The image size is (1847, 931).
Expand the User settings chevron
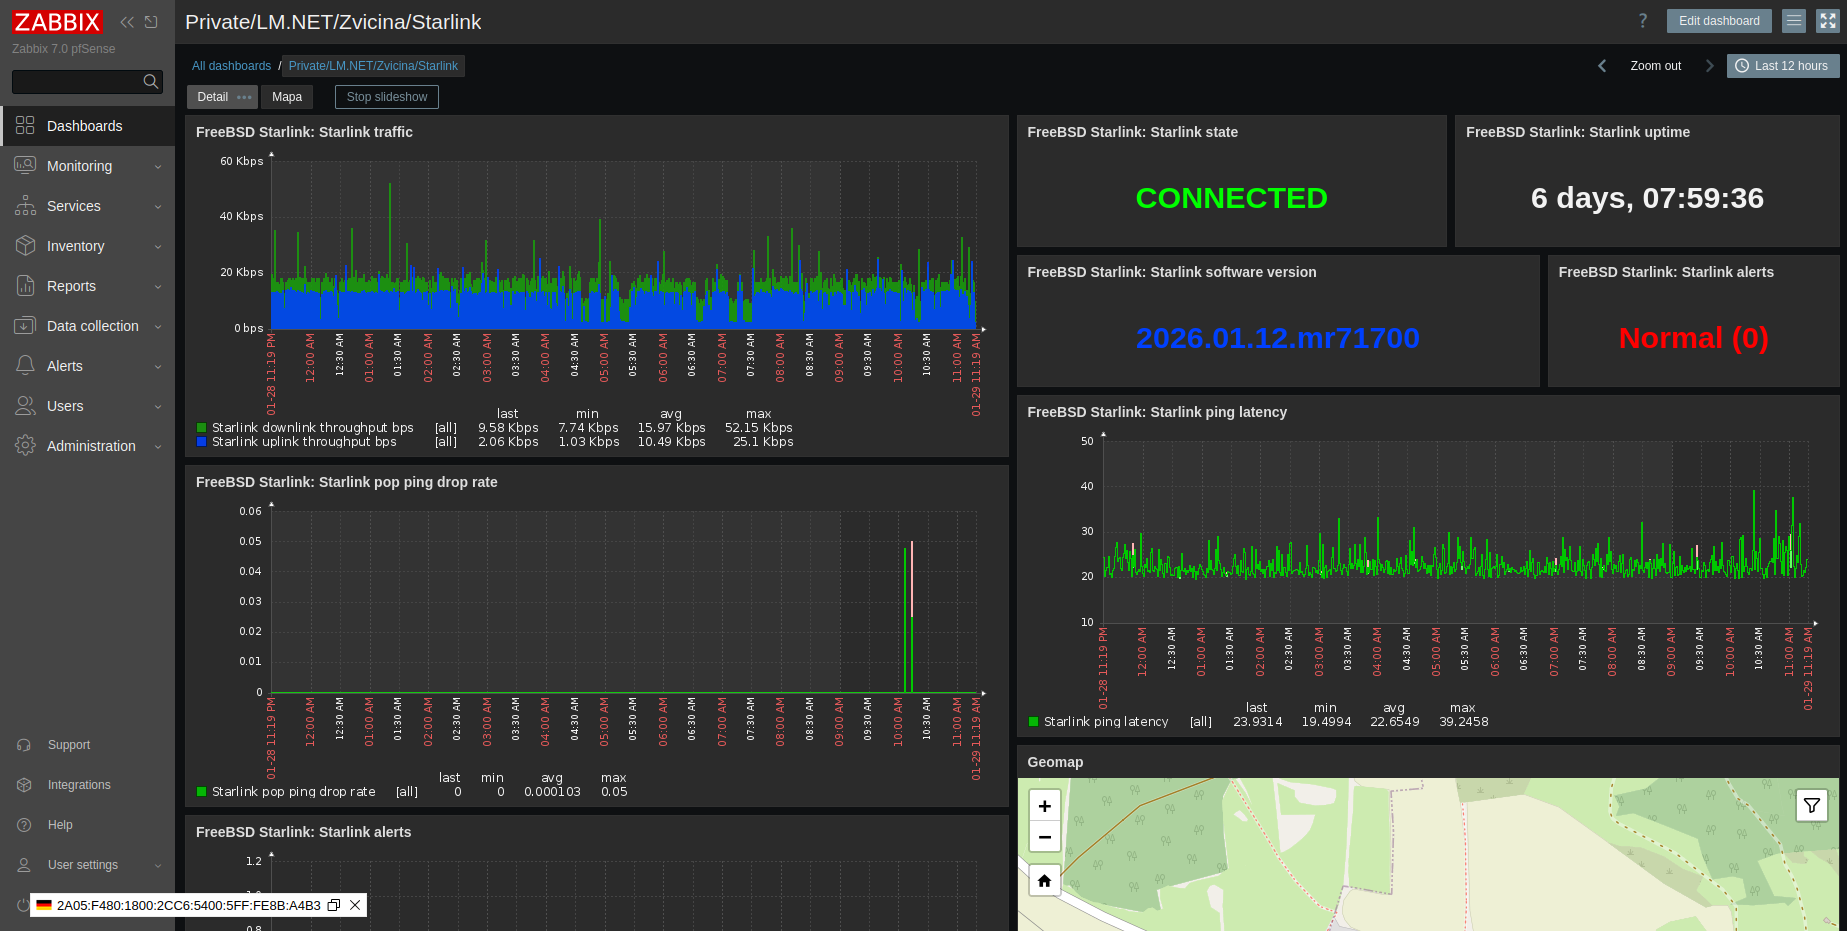tap(158, 865)
